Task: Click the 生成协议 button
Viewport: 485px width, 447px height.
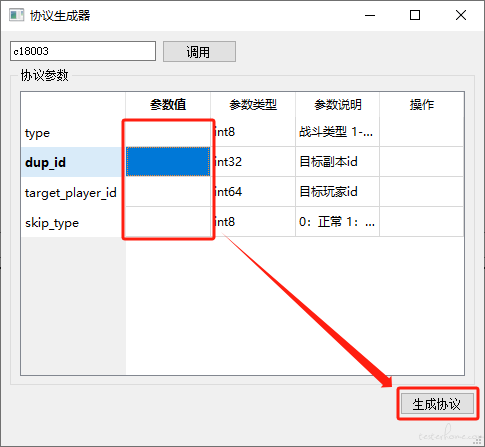Action: [x=437, y=404]
